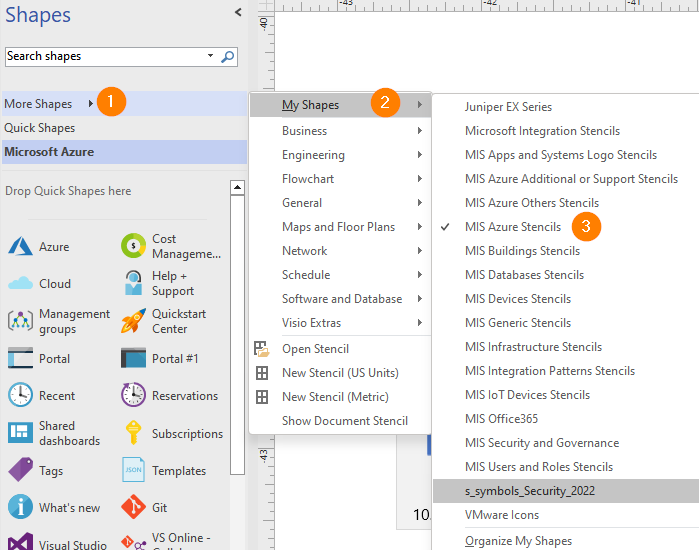Expand the Business submenu
This screenshot has height=550, width=699.
[419, 131]
